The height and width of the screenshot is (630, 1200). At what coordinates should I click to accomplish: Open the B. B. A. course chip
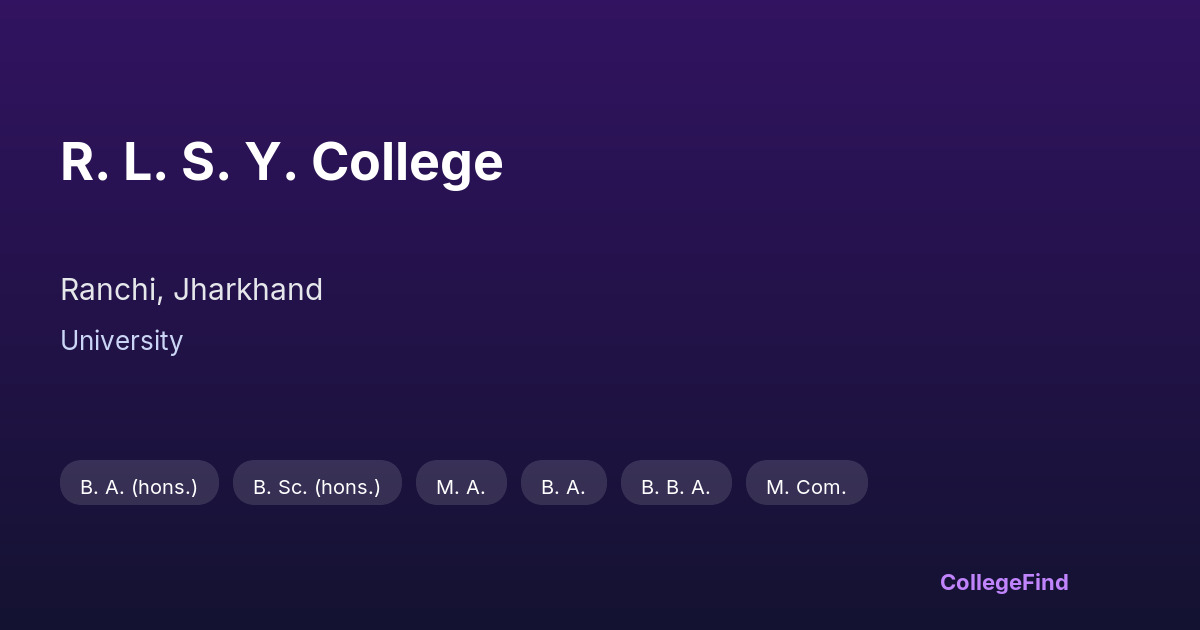click(x=676, y=487)
